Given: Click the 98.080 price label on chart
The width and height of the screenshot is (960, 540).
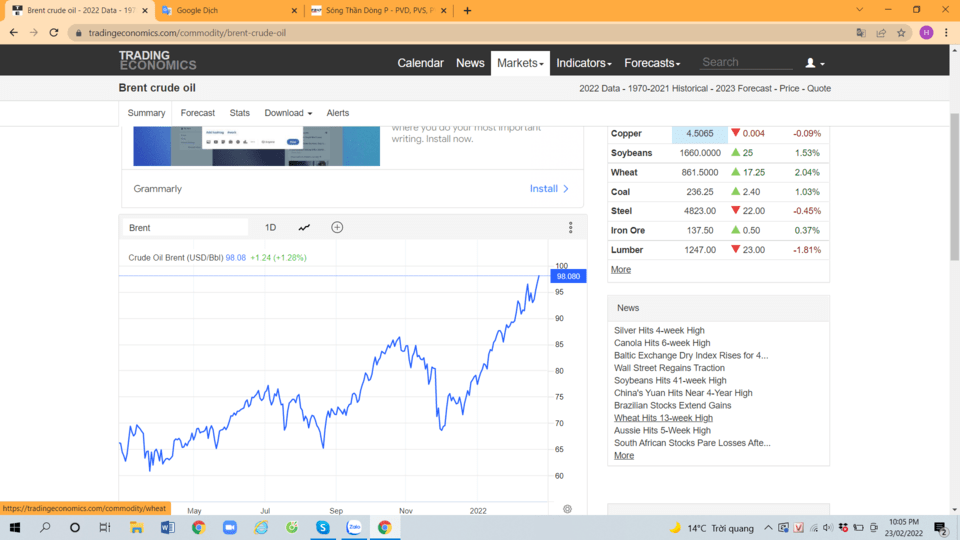Looking at the screenshot, I should click(x=568, y=276).
